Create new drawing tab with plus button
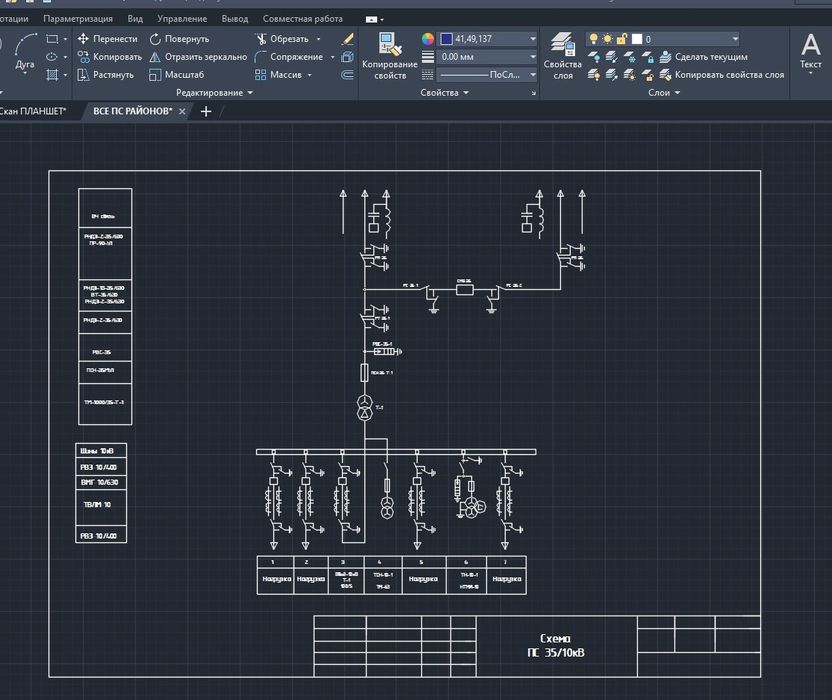832x700 pixels. click(206, 111)
